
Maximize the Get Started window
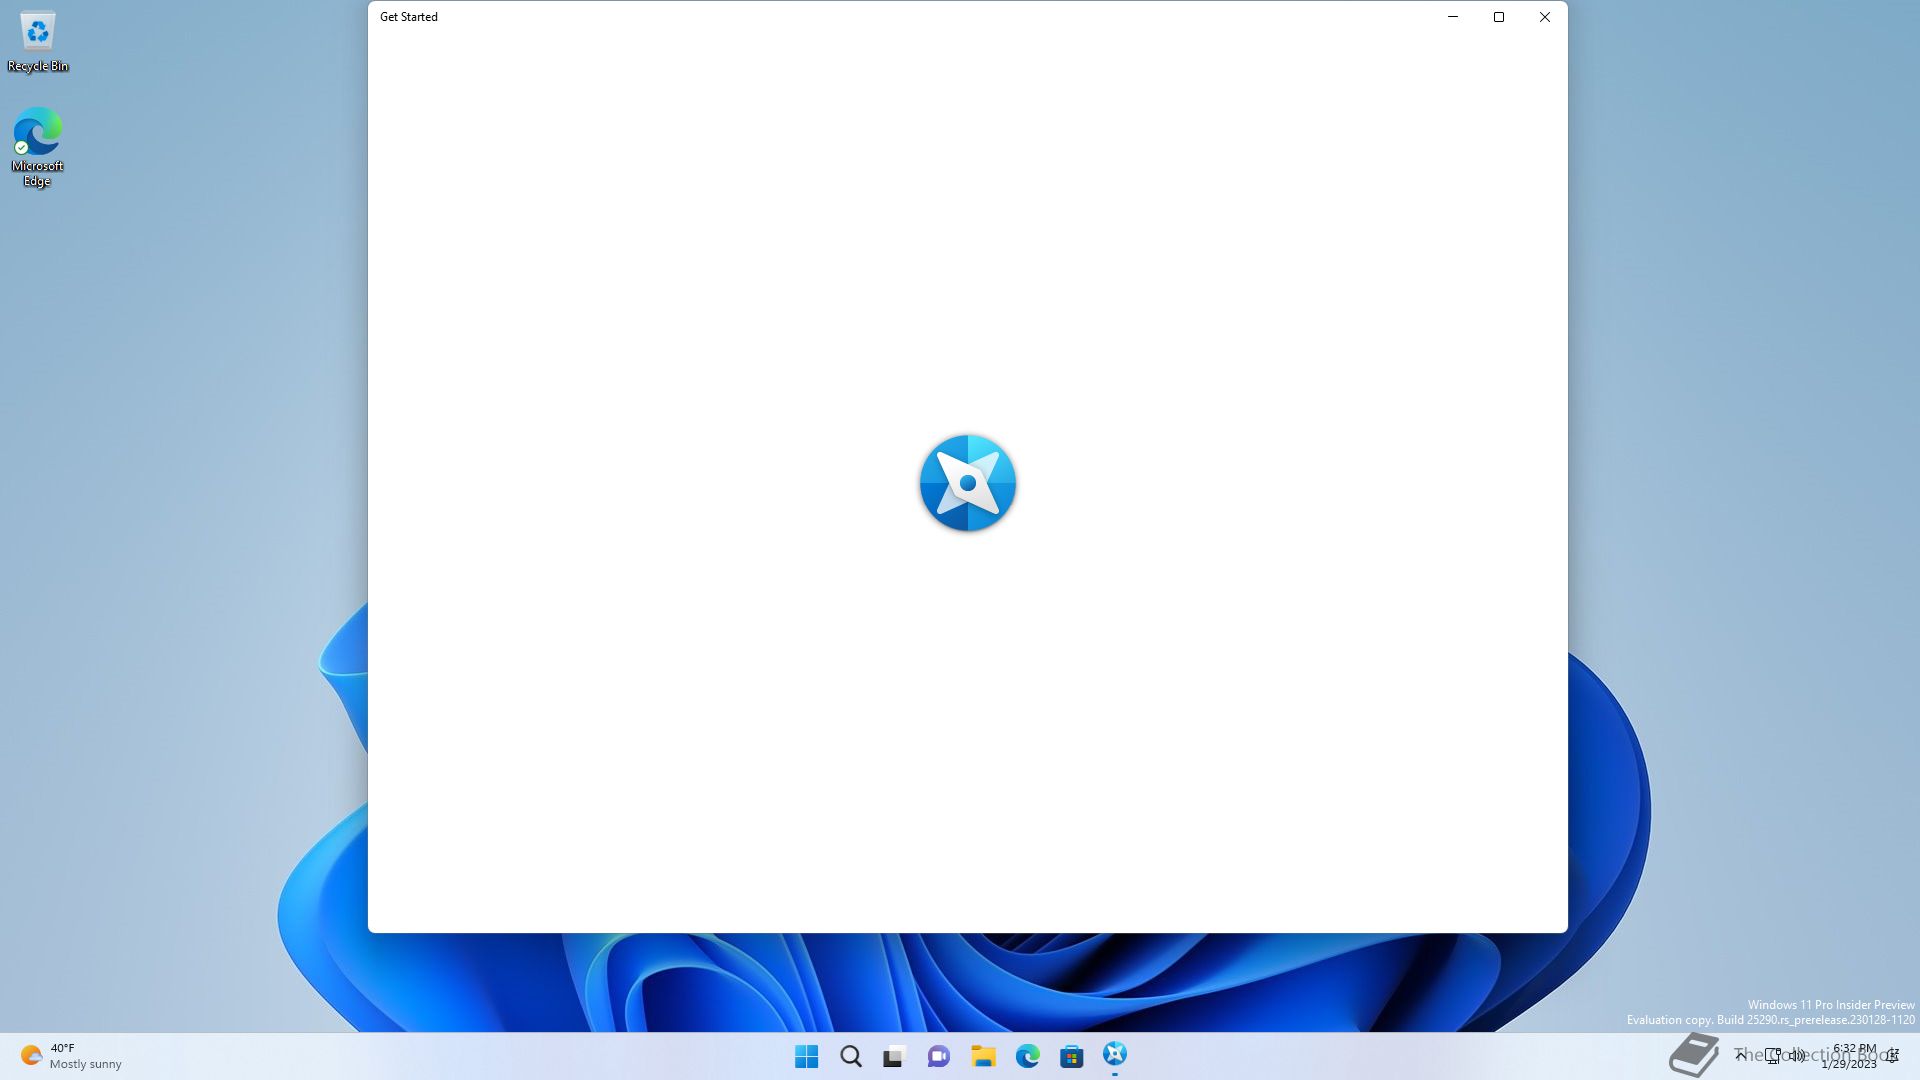(1499, 17)
